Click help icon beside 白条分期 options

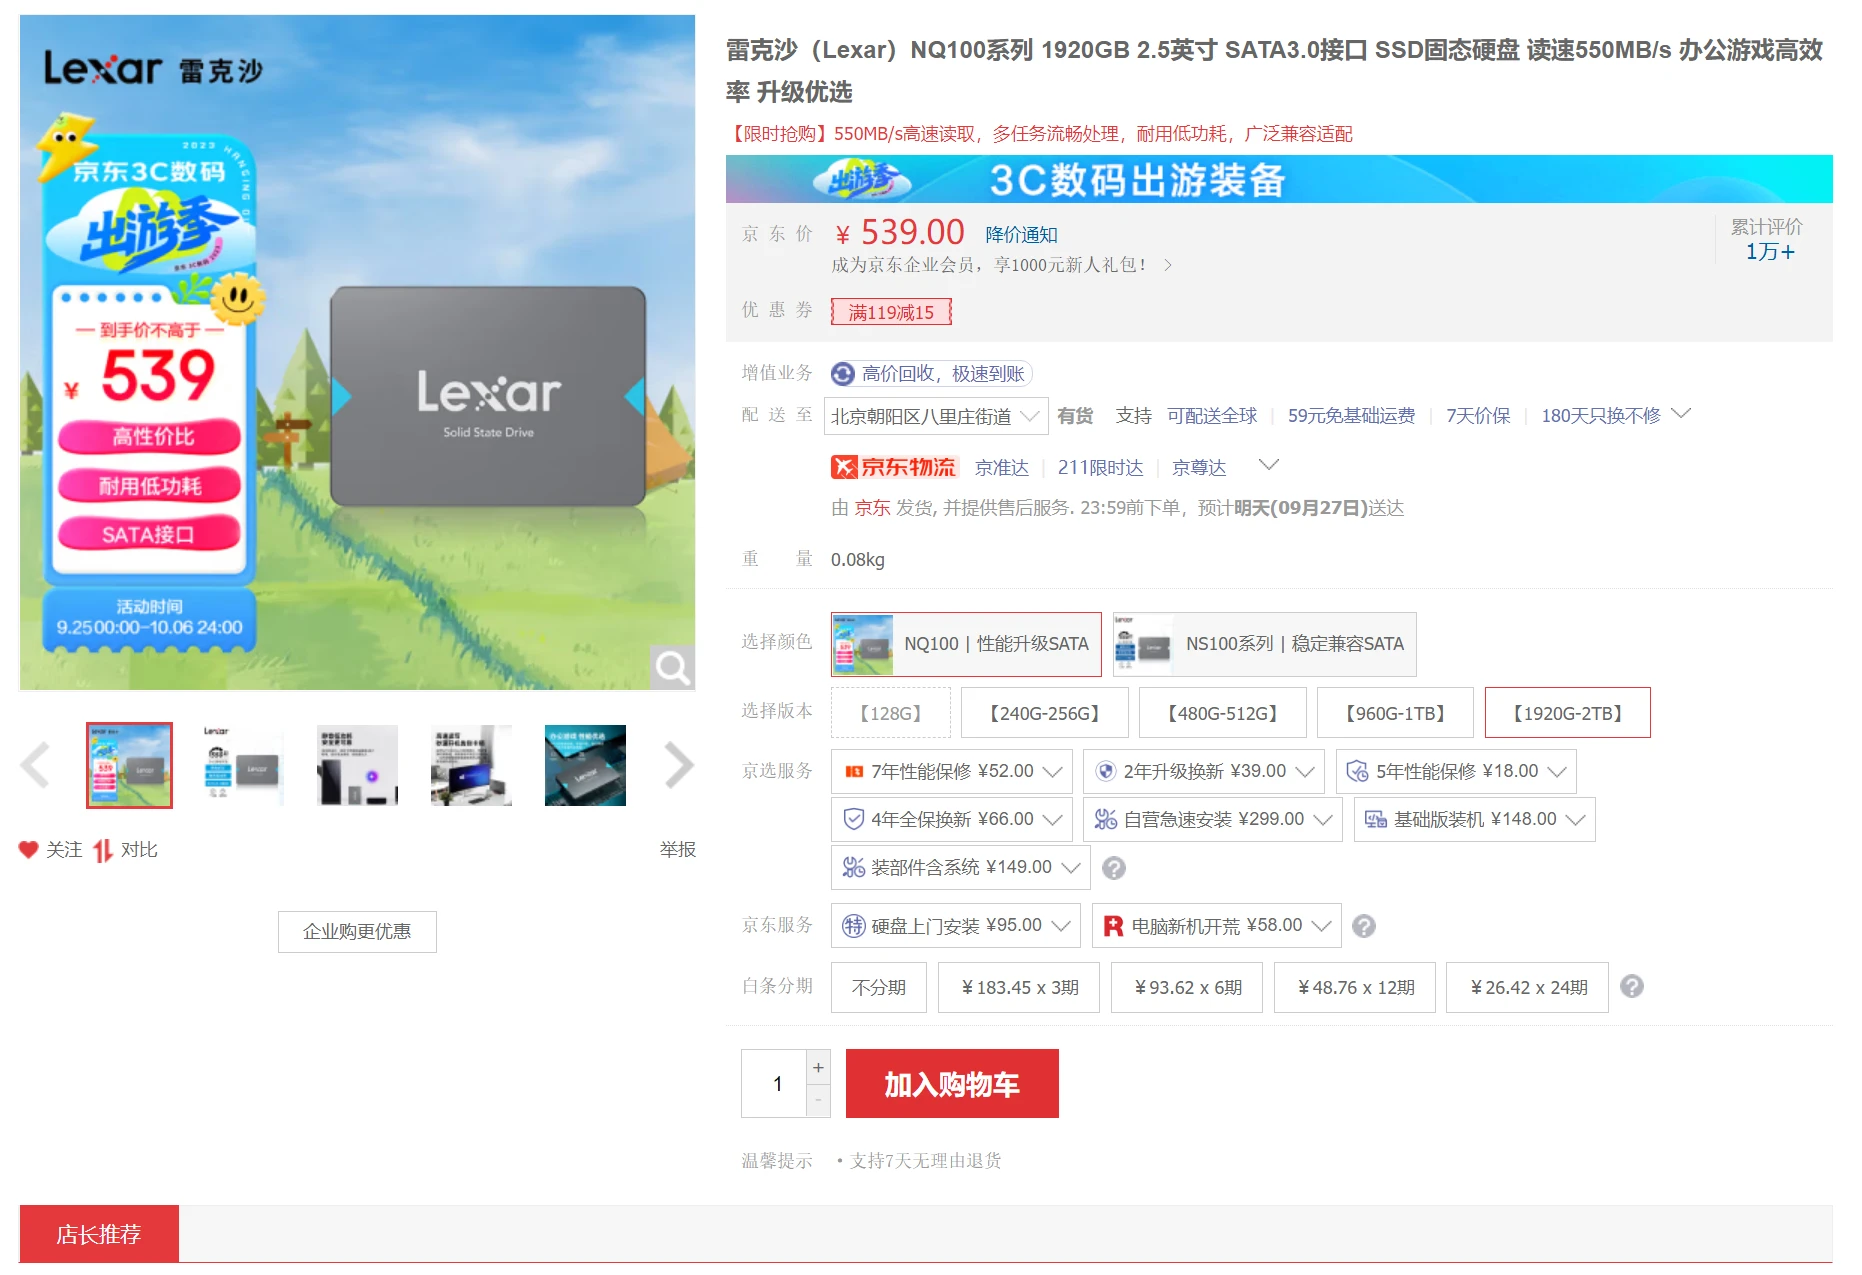(1632, 987)
